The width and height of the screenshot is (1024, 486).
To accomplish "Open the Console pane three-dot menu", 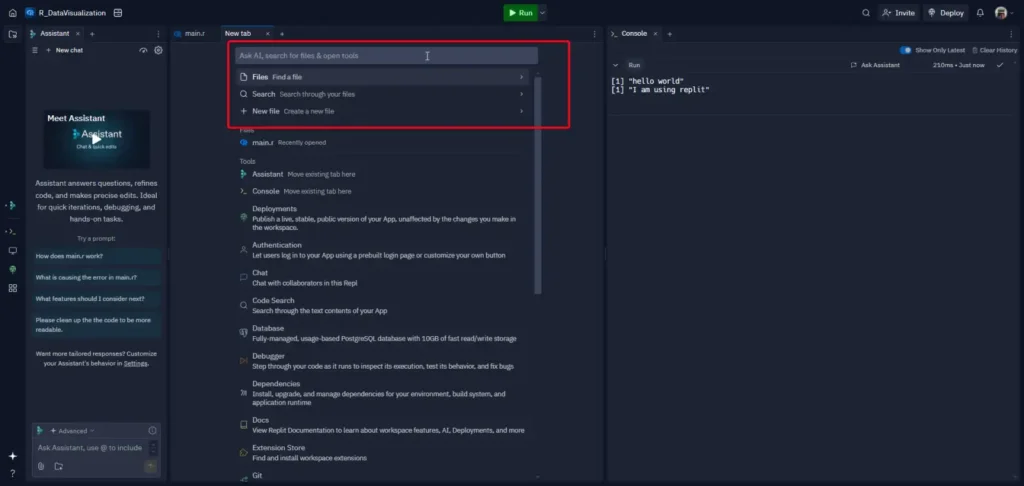I will 1012,34.
